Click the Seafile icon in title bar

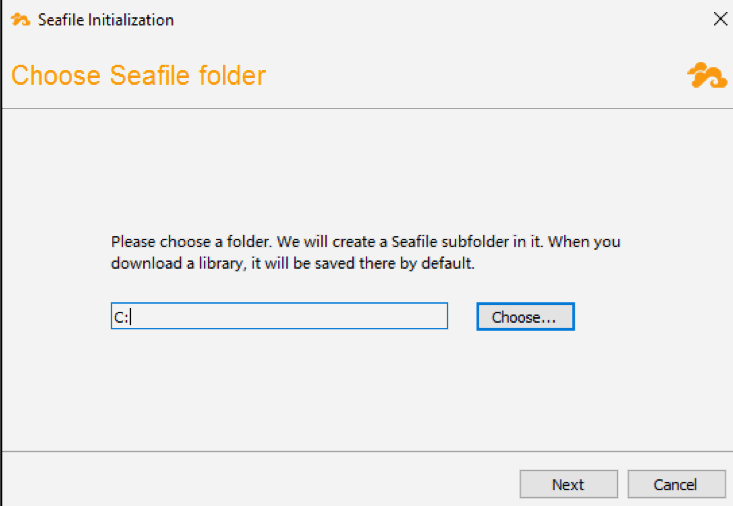pyautogui.click(x=20, y=20)
